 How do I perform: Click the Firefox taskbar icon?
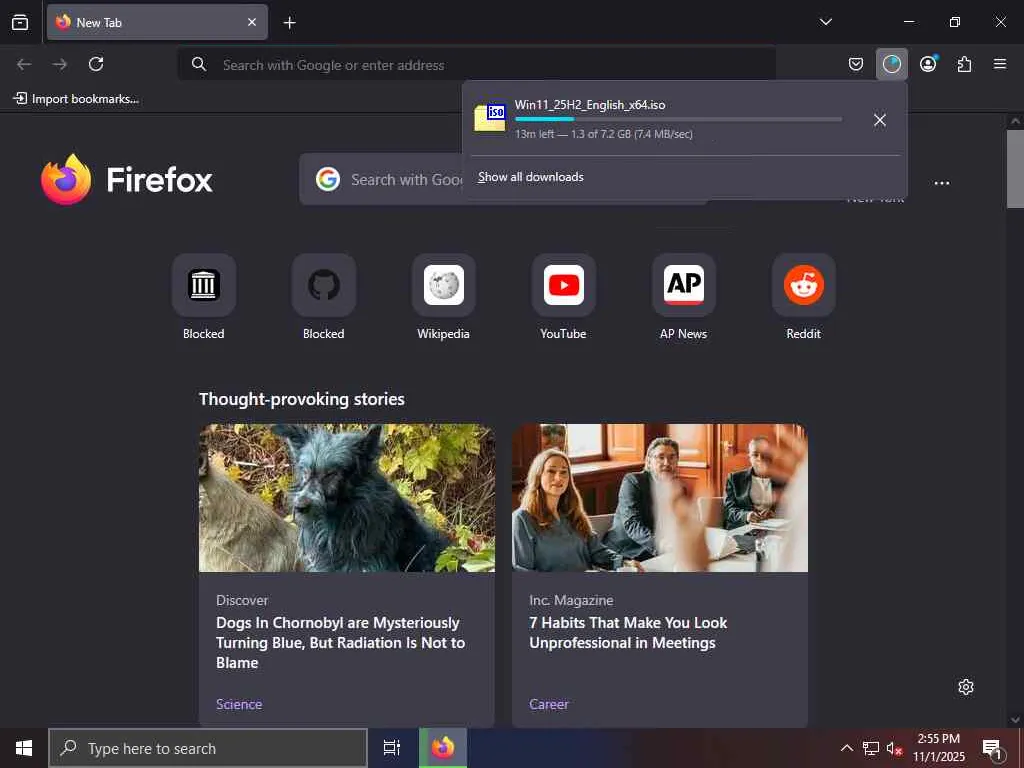pyautogui.click(x=443, y=748)
